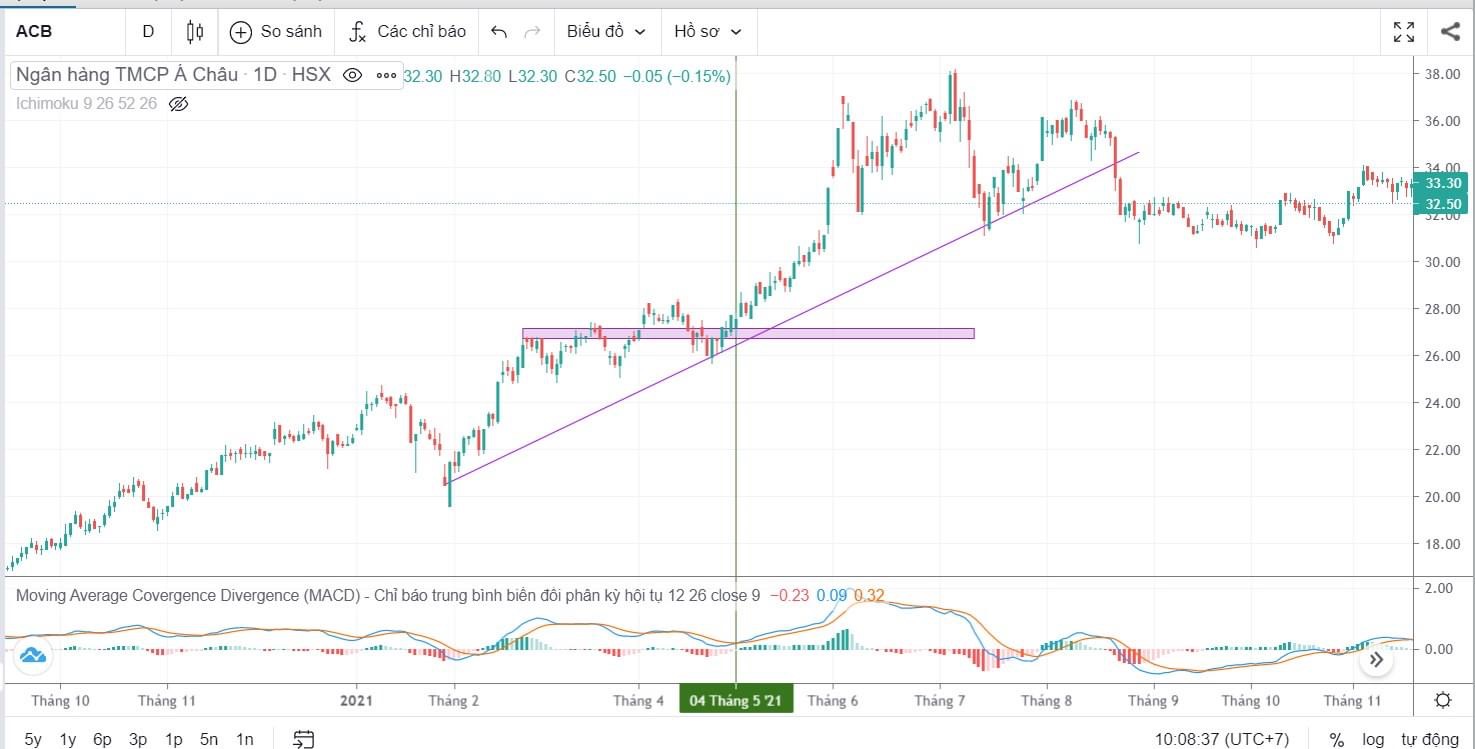Open chart settings gear on time axis
1475x749 pixels.
(1443, 700)
